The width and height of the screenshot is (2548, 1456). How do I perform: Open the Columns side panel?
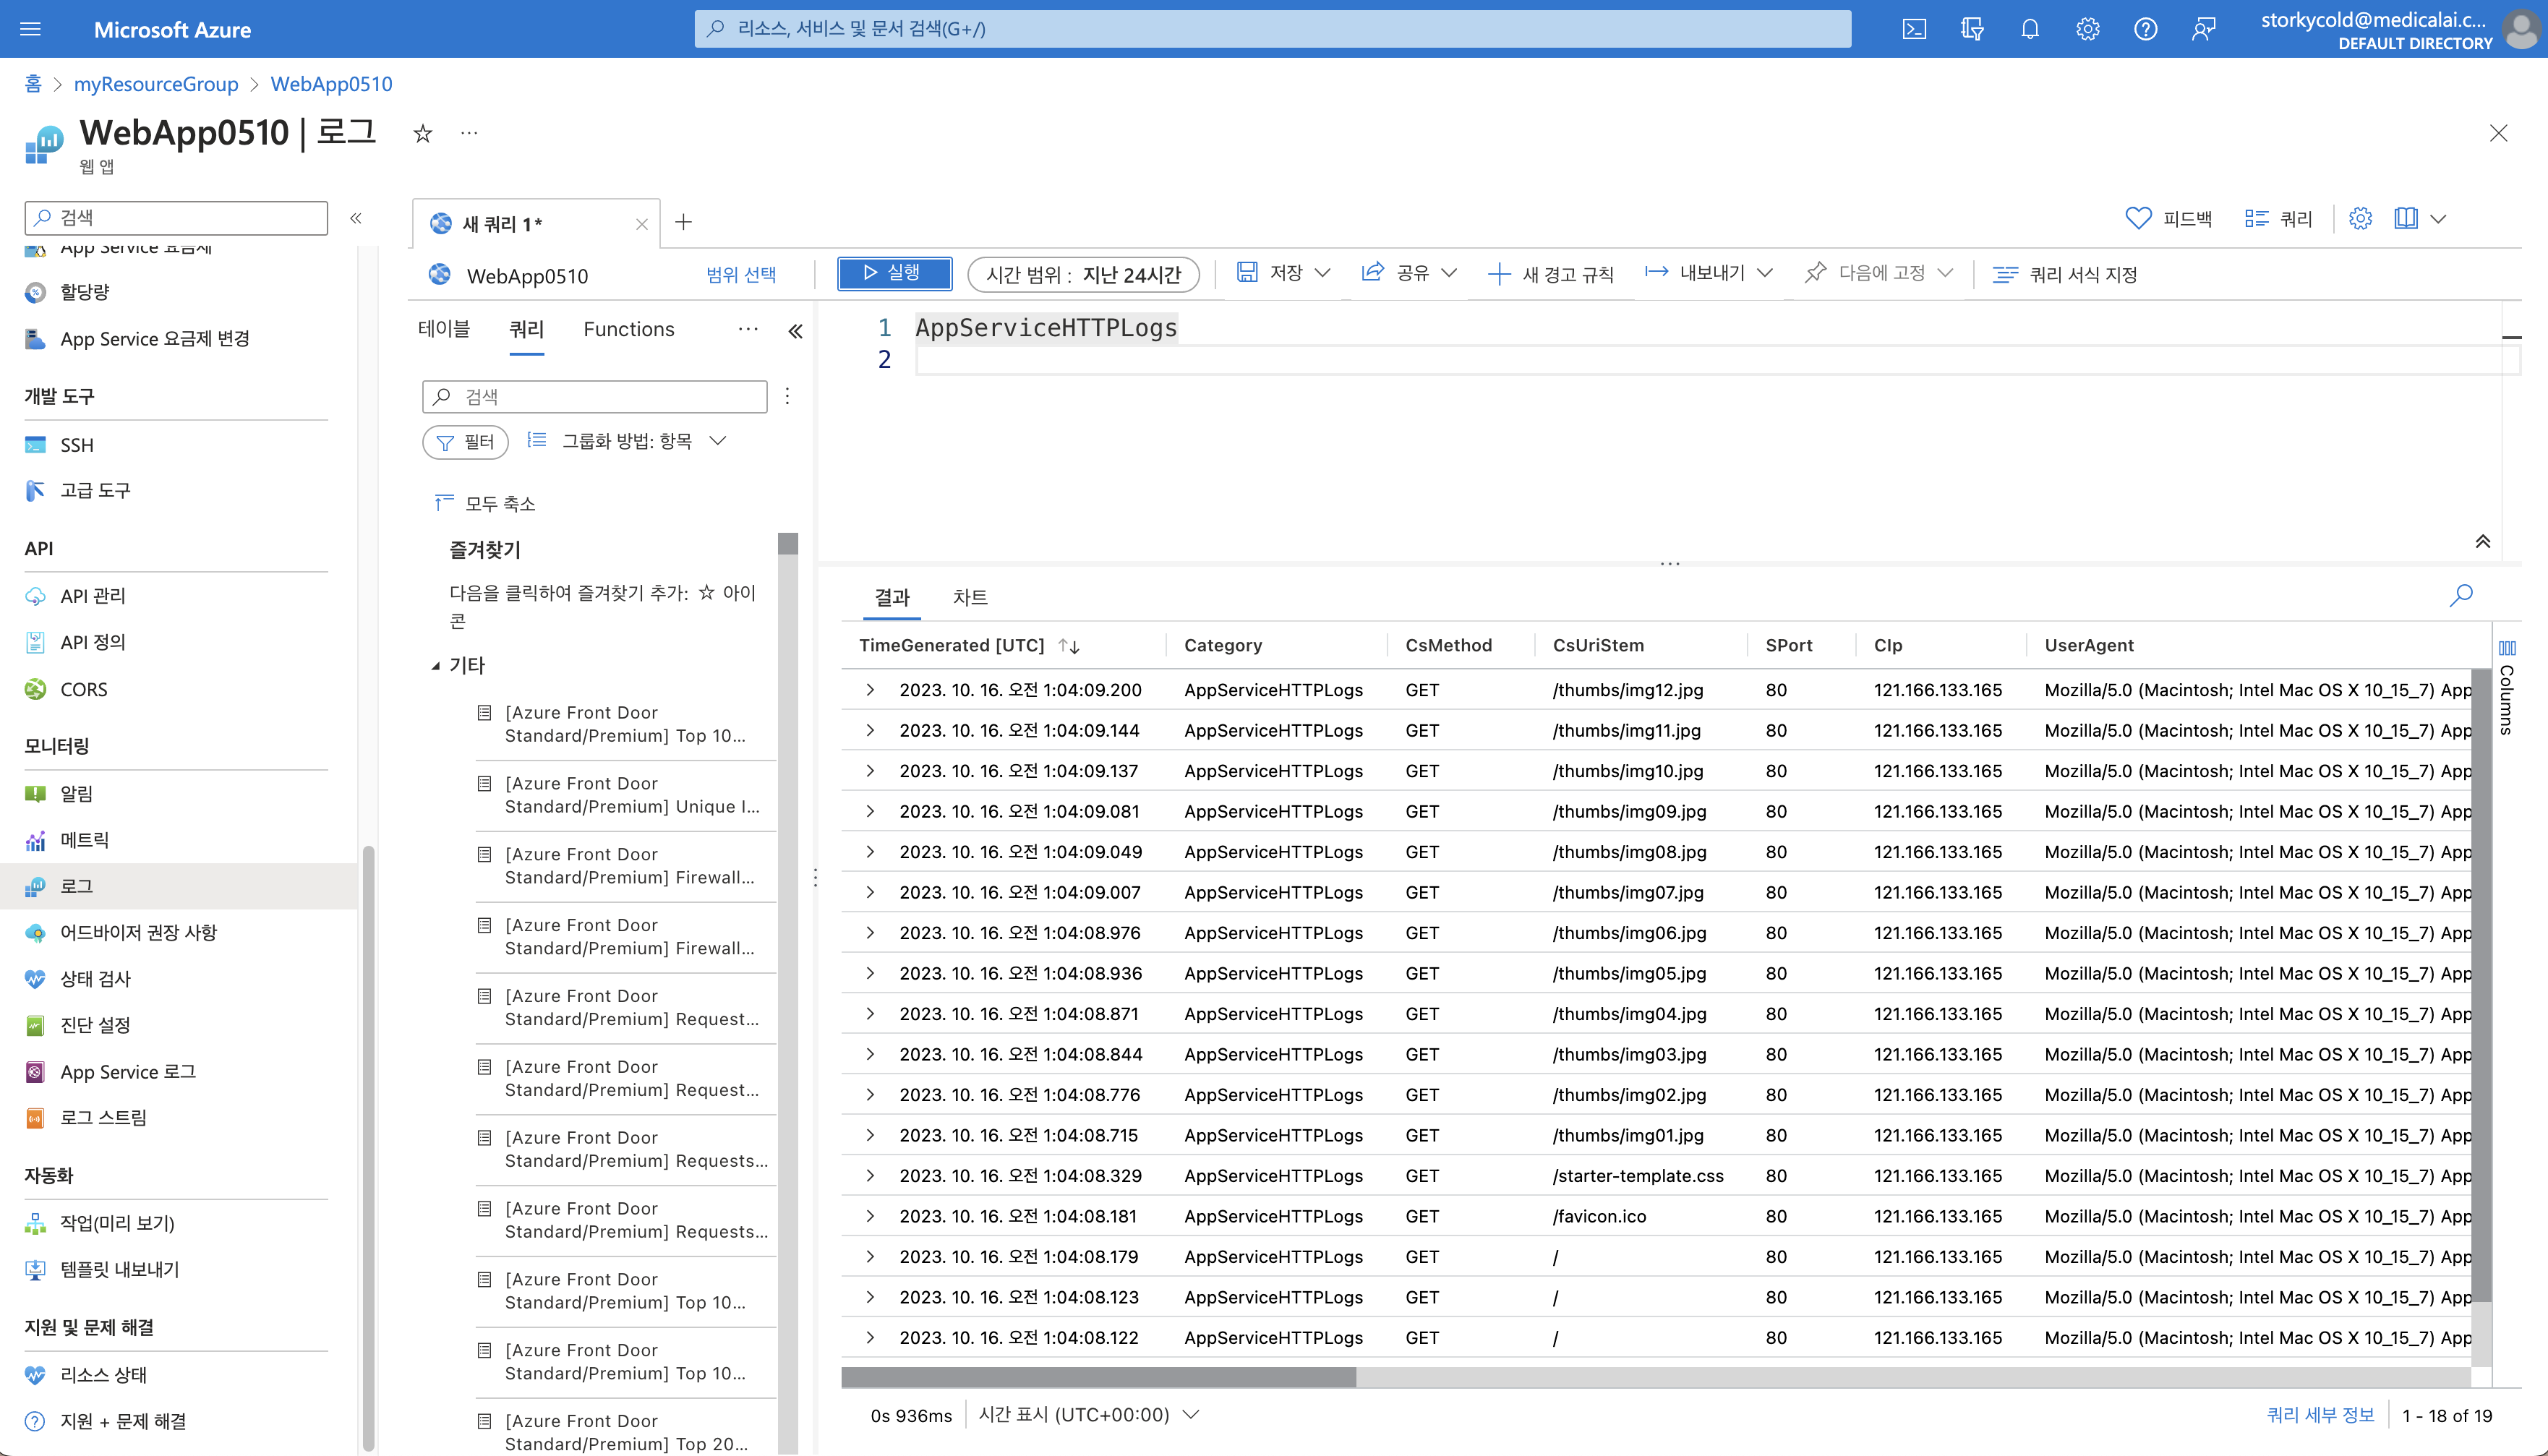pos(2507,689)
